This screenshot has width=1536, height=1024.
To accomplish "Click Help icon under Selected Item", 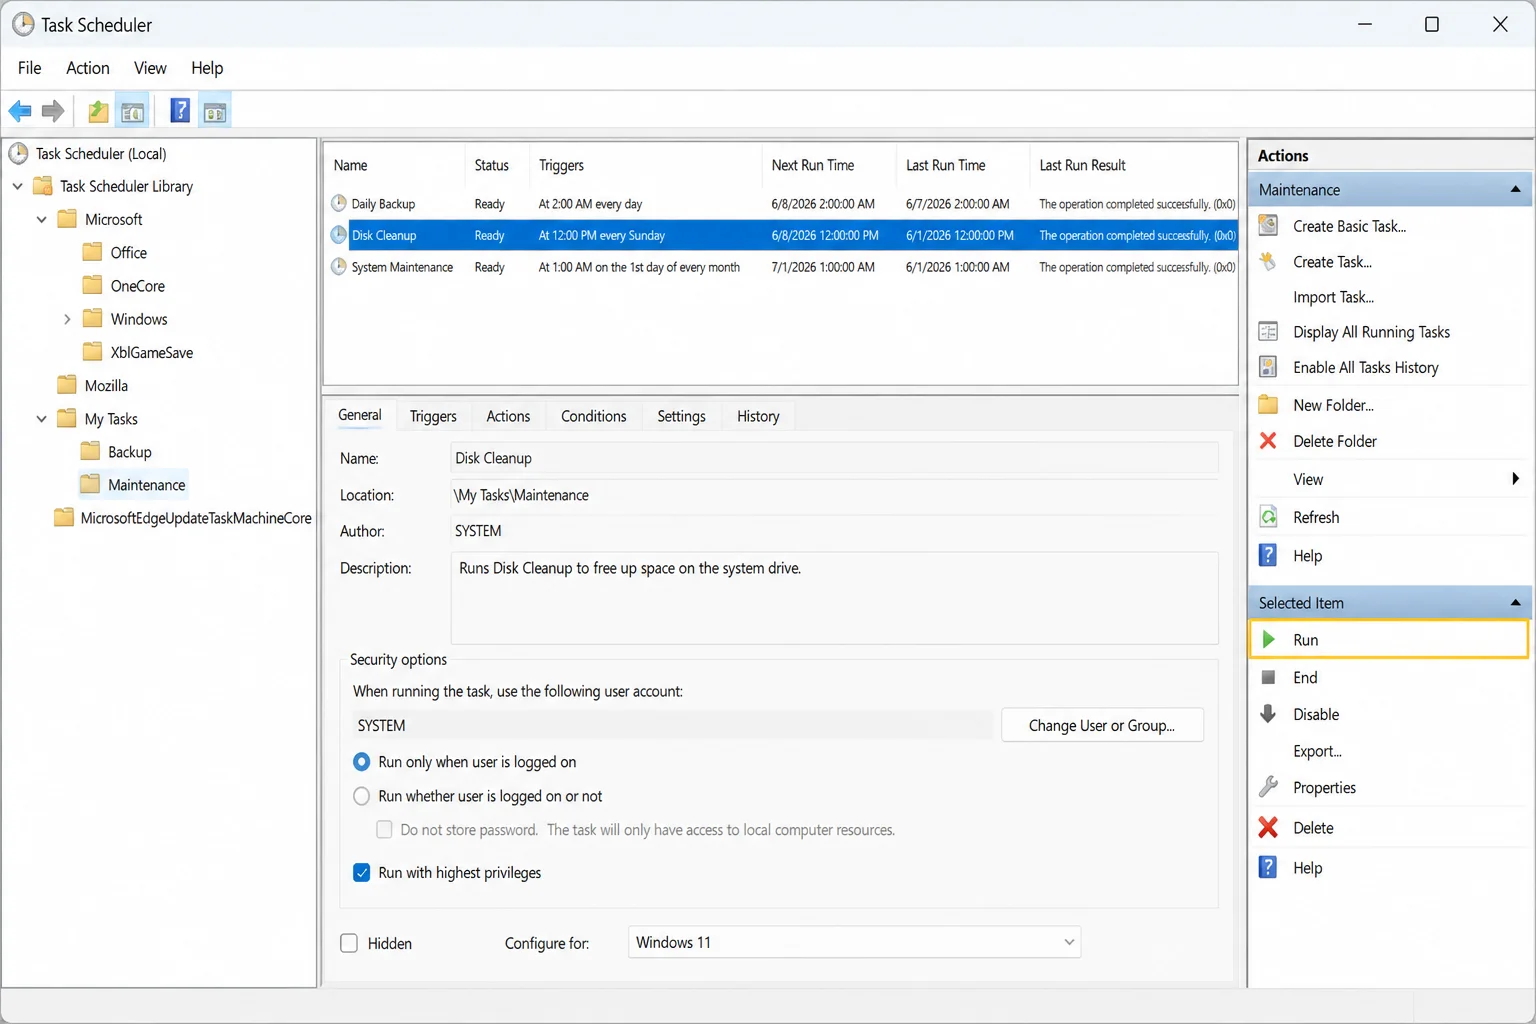I will click(x=1268, y=867).
